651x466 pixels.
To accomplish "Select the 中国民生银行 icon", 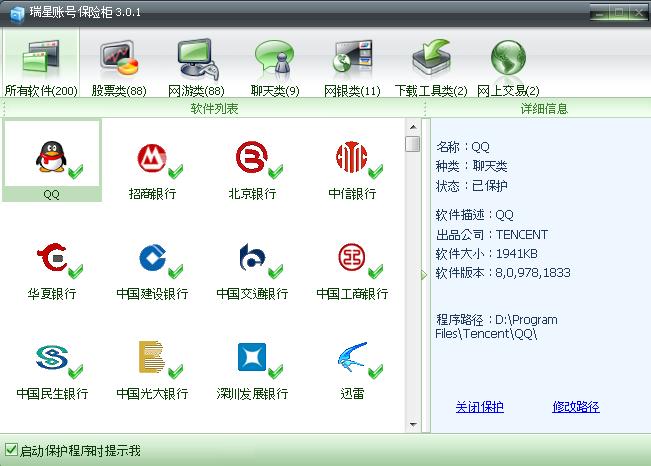I will [52, 357].
